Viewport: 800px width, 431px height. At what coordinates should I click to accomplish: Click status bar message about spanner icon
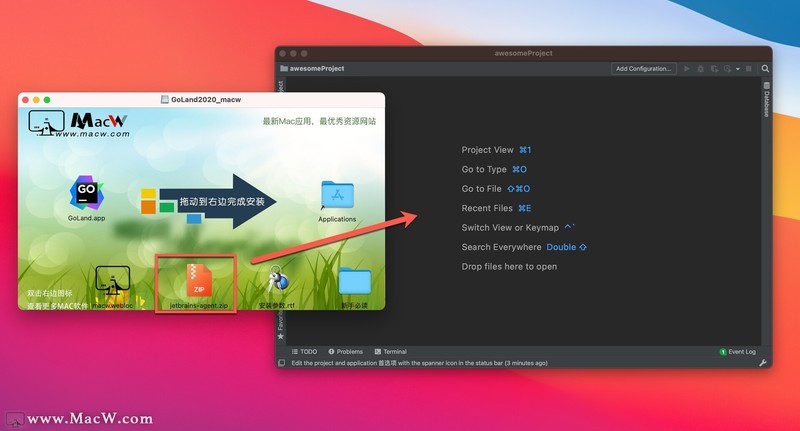pyautogui.click(x=419, y=363)
